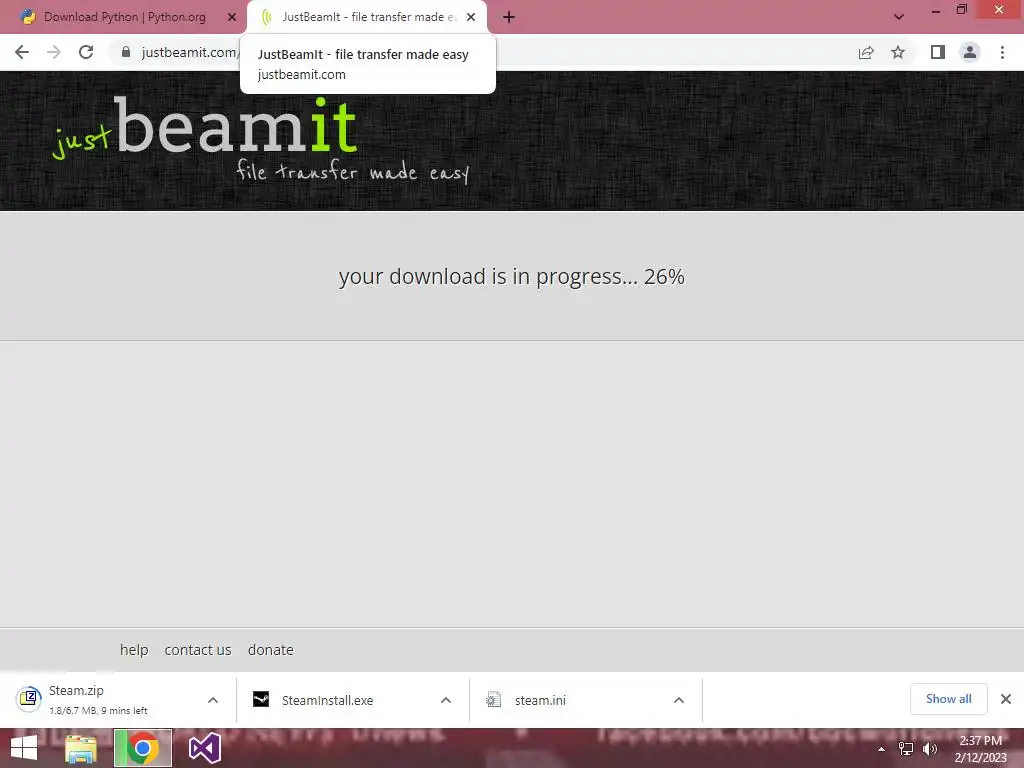1024x768 pixels.
Task: Open the browser side panel
Action: (938, 52)
